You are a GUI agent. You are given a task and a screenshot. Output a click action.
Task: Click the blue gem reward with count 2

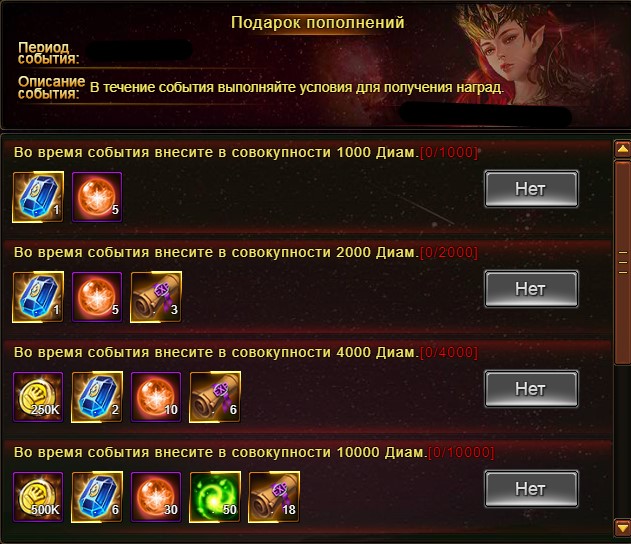point(97,397)
